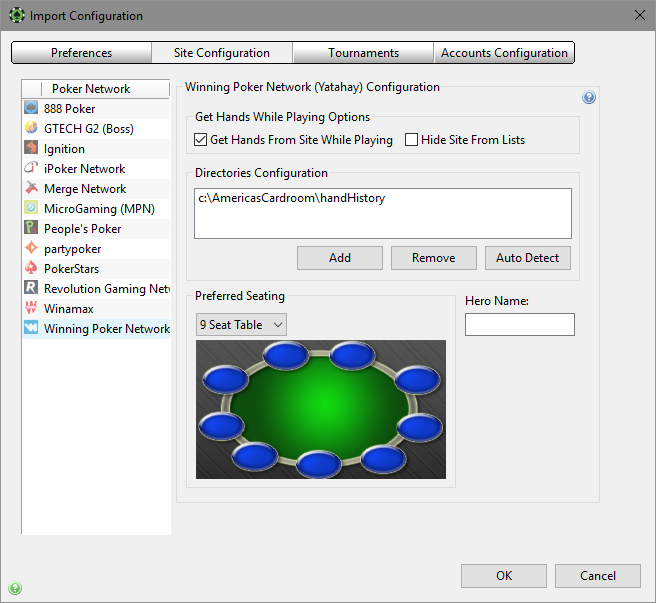Select Revolution Gaming Network in the list
Viewport: 656px width, 603px height.
click(96, 288)
